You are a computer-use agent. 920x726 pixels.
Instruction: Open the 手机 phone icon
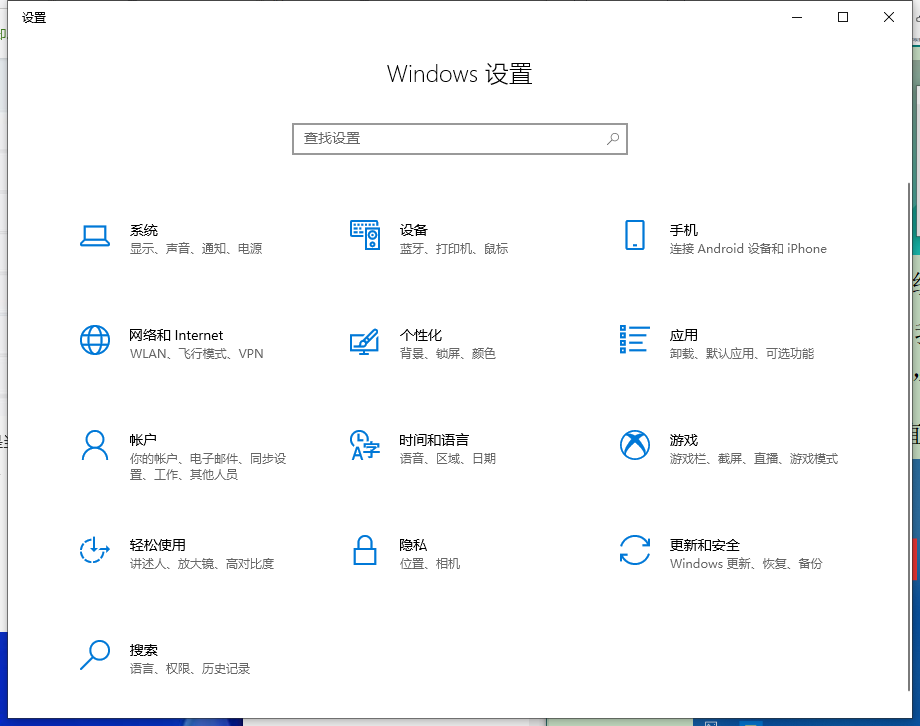click(x=635, y=235)
